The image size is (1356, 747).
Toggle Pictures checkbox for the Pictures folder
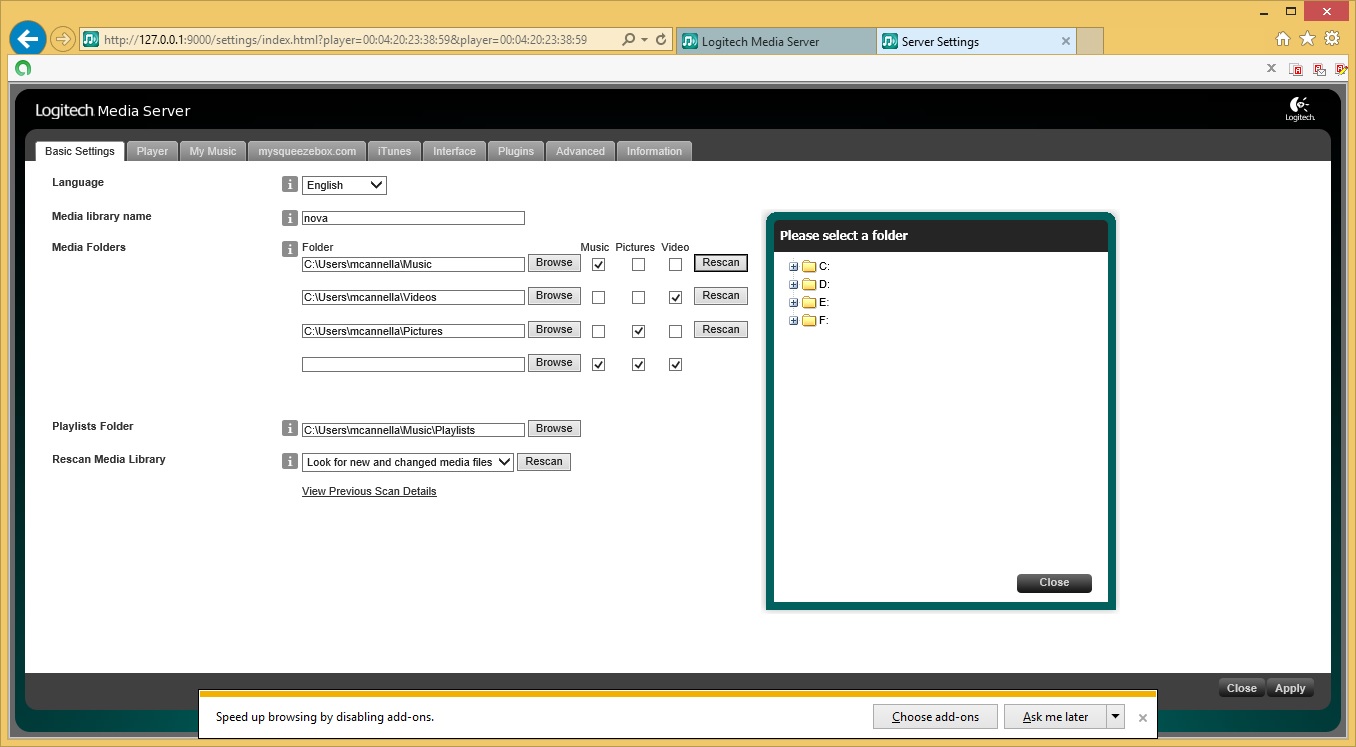pos(638,331)
